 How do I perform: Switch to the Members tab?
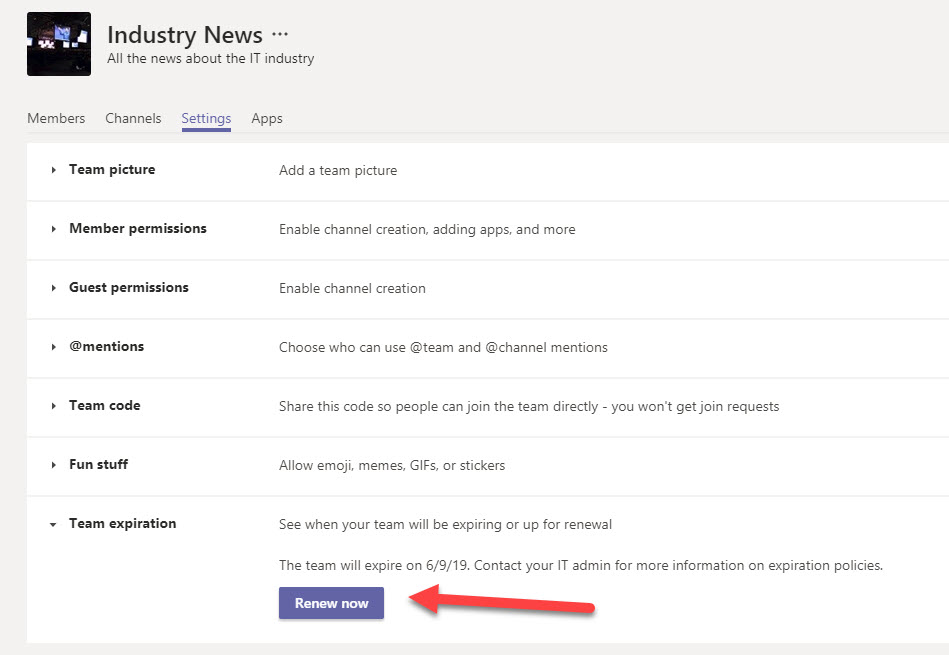pos(56,118)
